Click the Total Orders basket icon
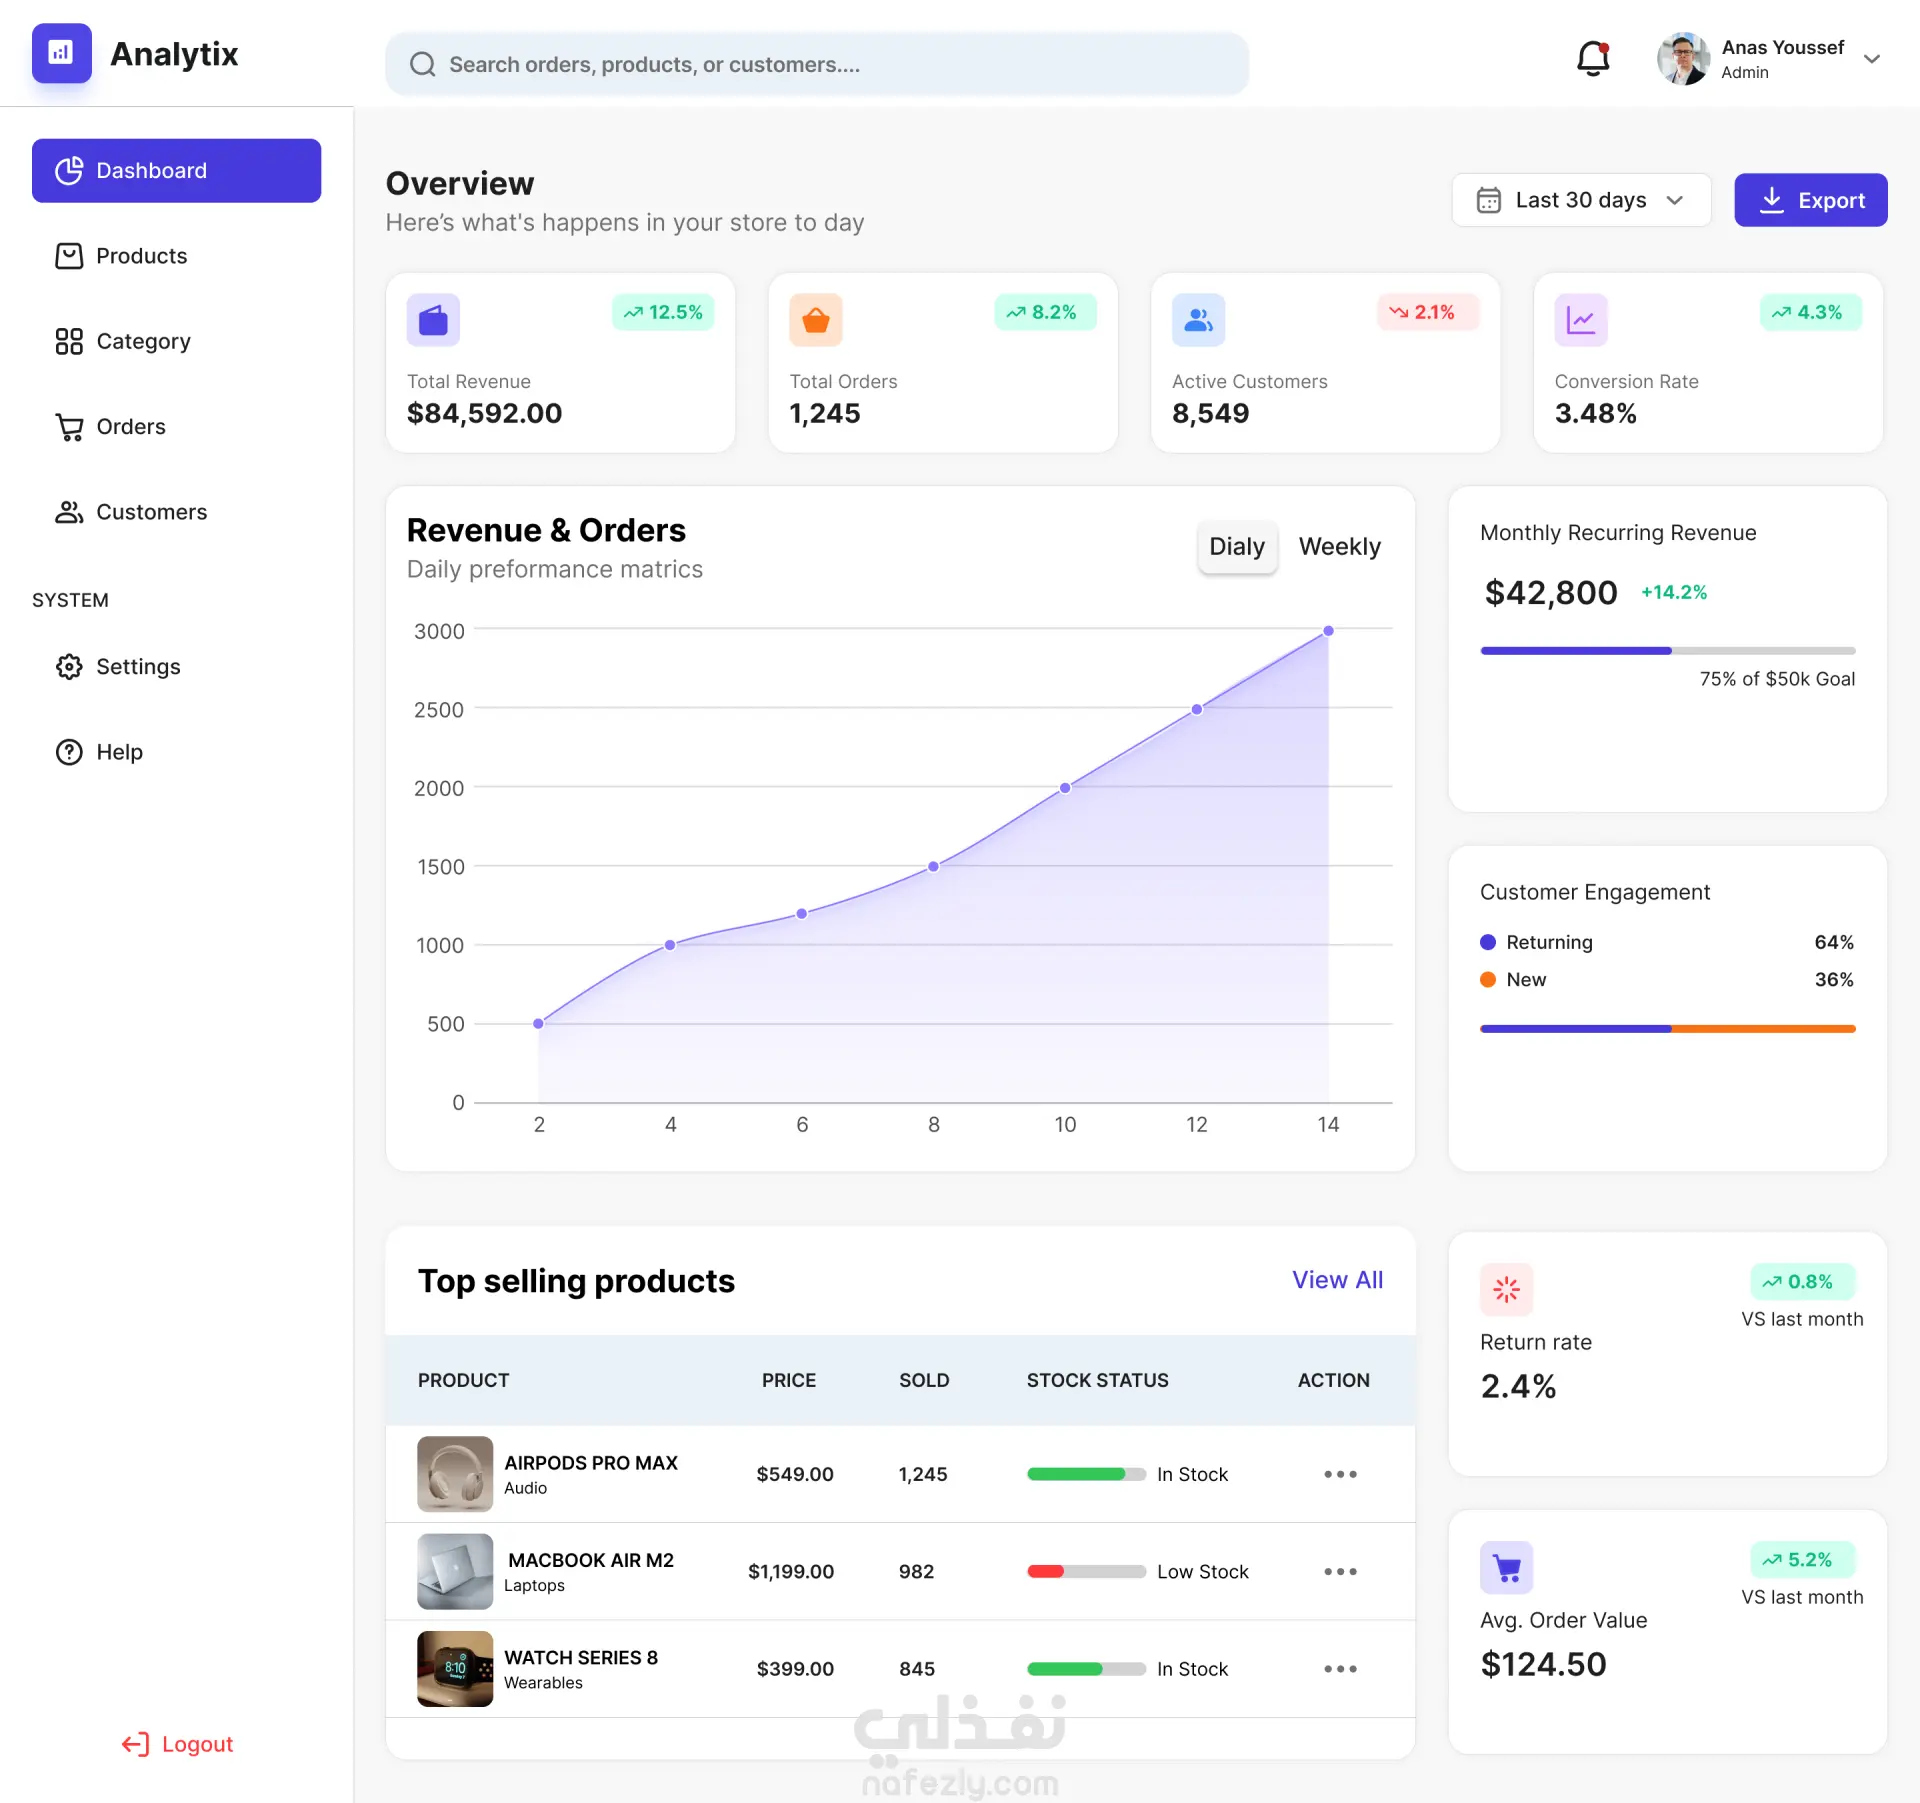Viewport: 1920px width, 1803px height. point(816,320)
